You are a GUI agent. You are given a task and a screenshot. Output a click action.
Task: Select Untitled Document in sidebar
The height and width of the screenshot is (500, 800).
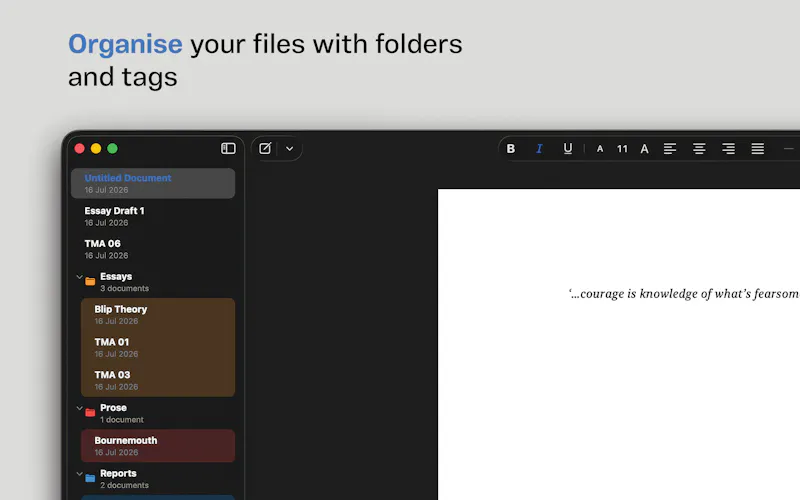tap(153, 183)
